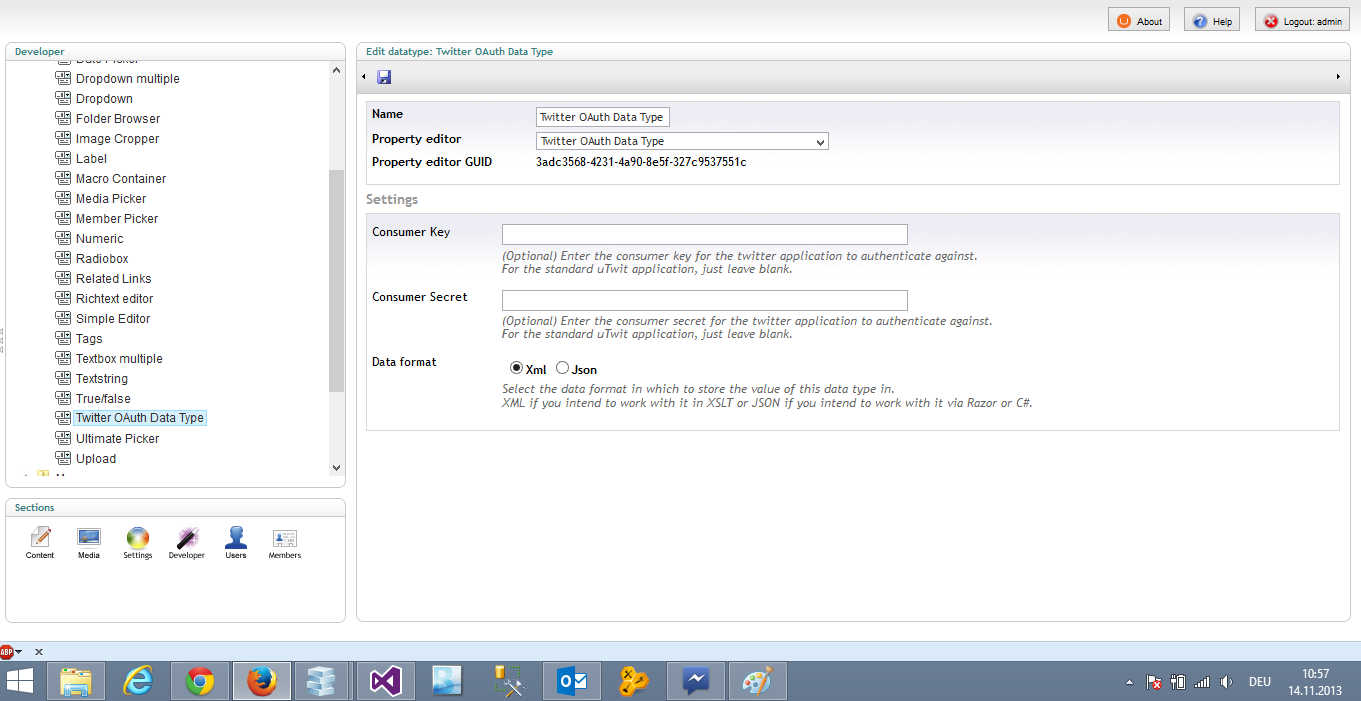
Task: Open Outlook from the taskbar
Action: (x=571, y=682)
